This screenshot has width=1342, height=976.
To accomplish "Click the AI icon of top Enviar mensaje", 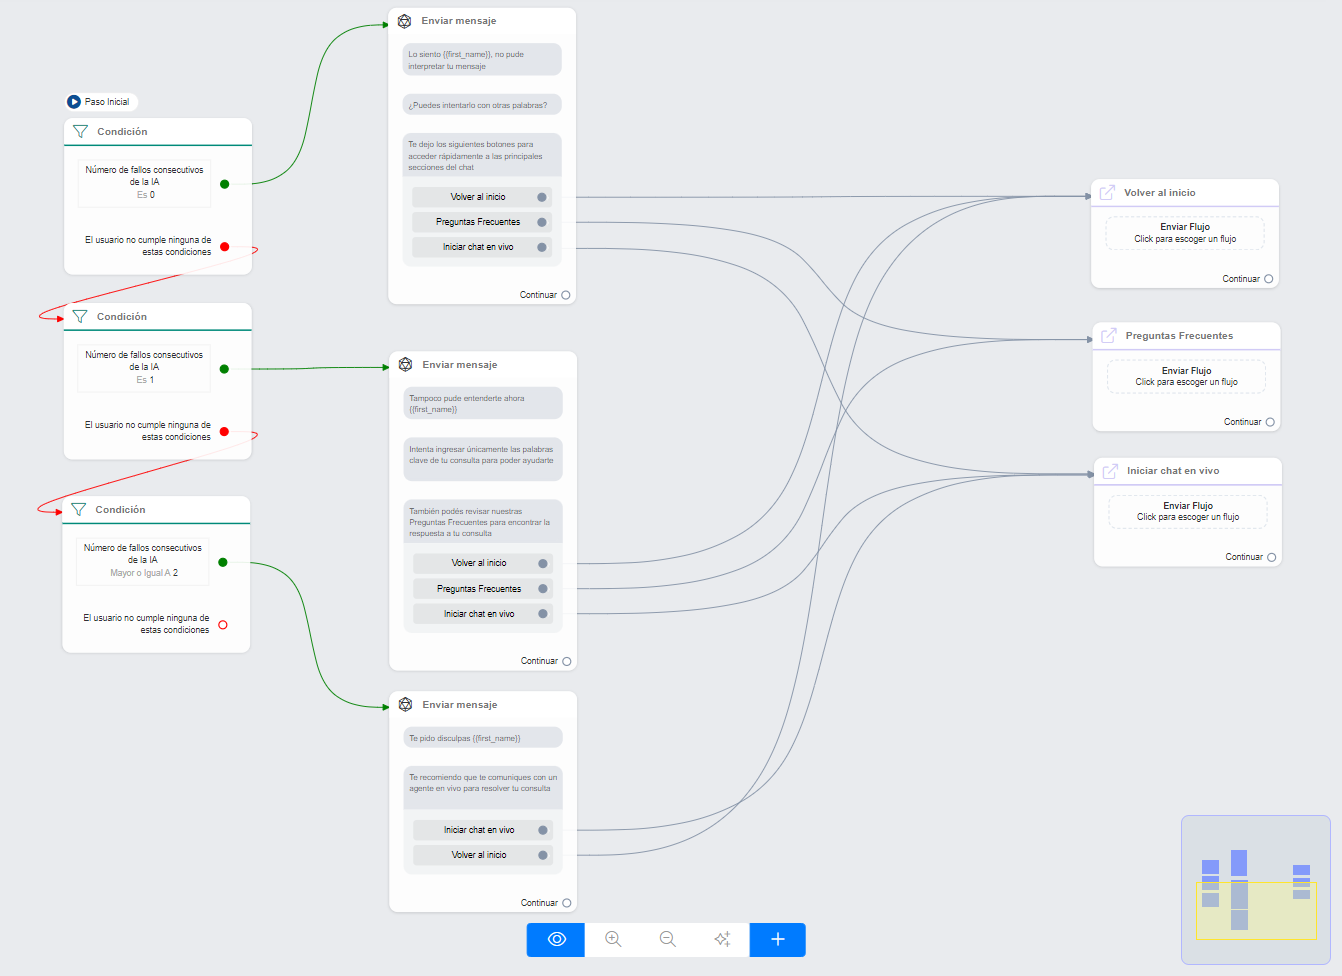I will [x=405, y=21].
